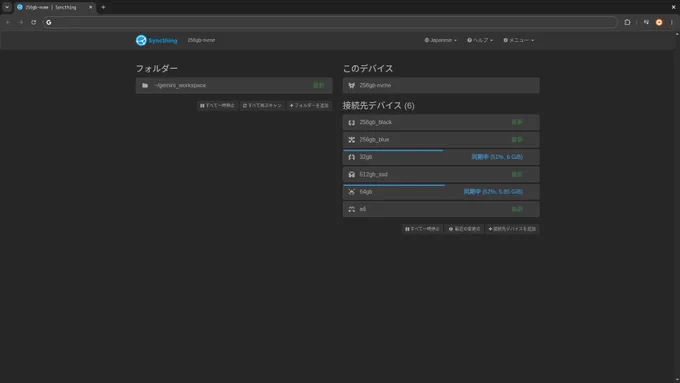Go forward with browser forward arrow

[21, 22]
